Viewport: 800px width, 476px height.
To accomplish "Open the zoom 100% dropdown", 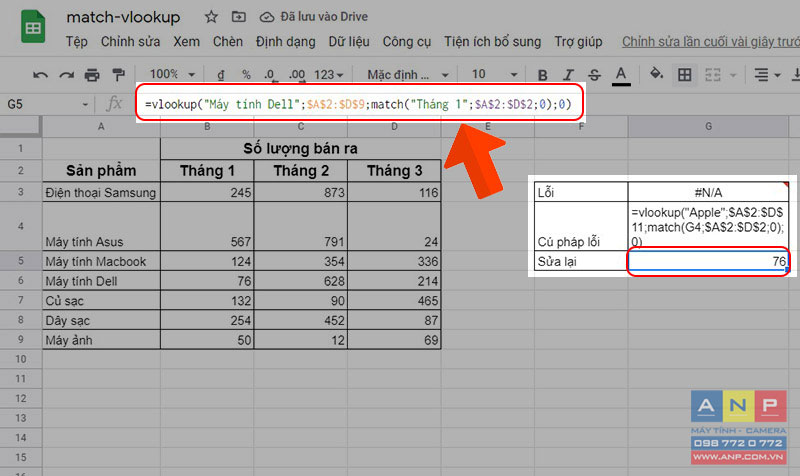I will (172, 74).
